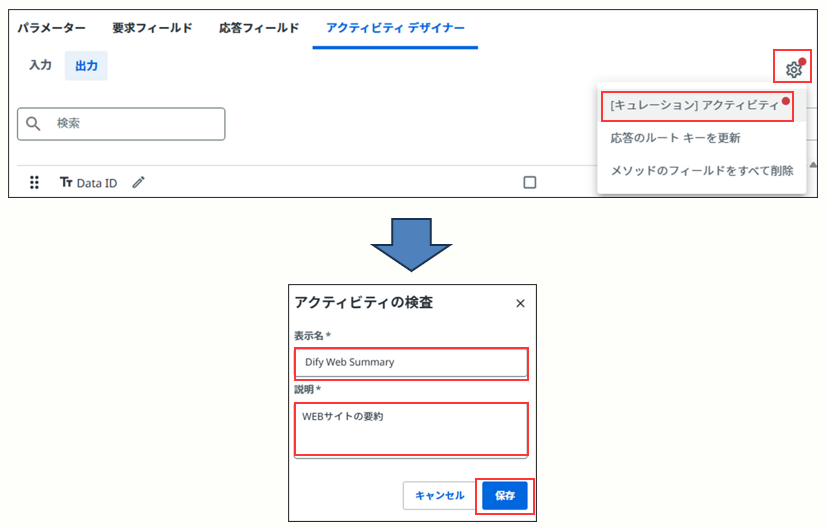This screenshot has height=527, width=828.
Task: Open the gear settings menu icon
Action: coord(793,69)
